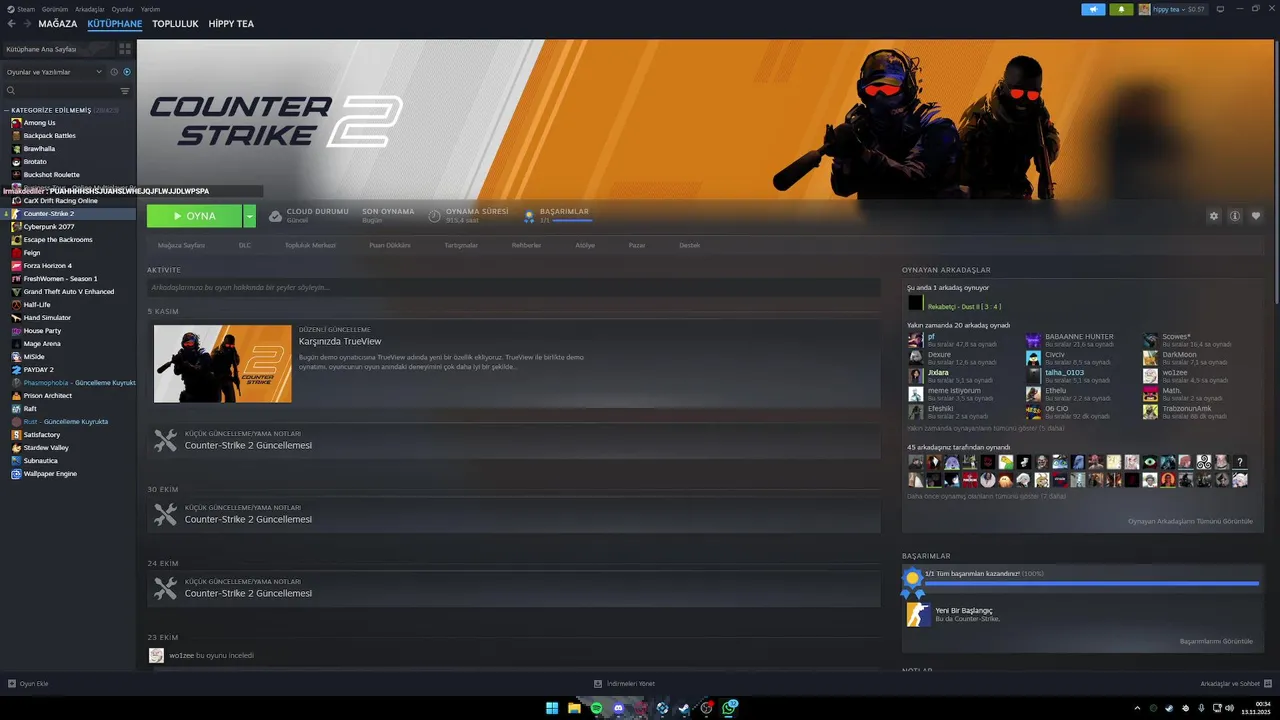Open the Destek link
Viewport: 1280px width, 720px height.
690,245
